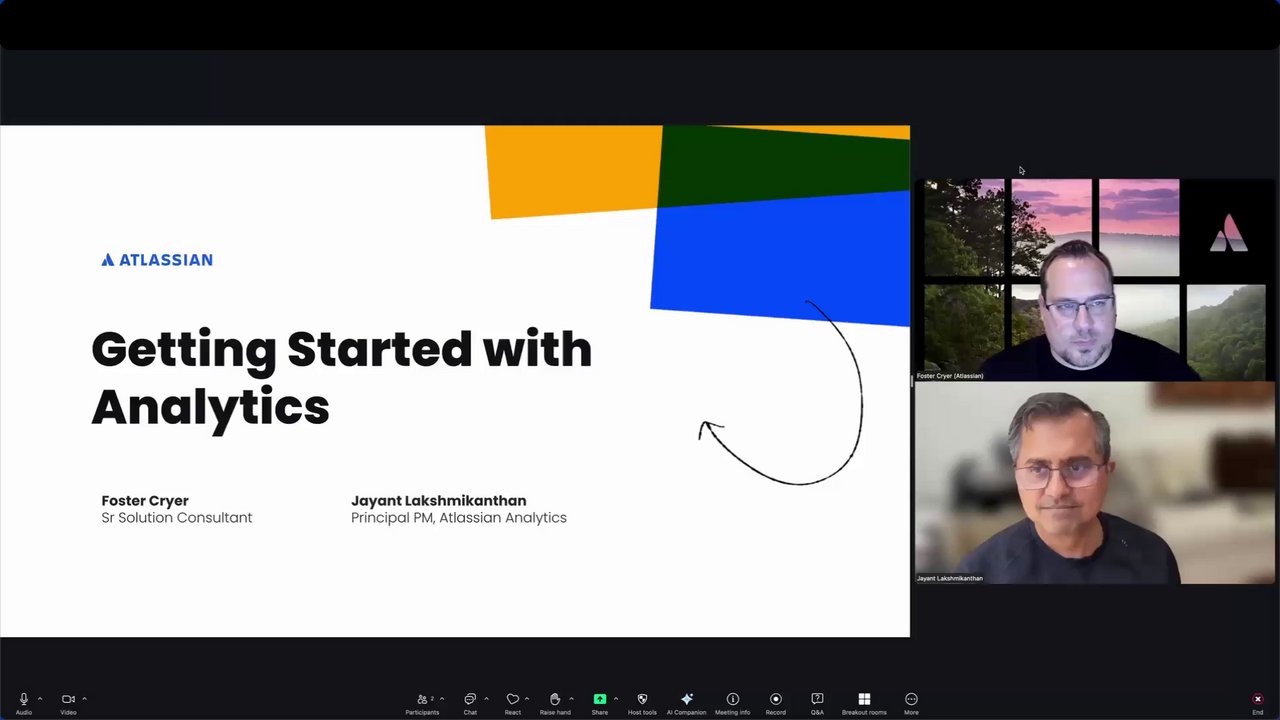Viewport: 1280px width, 720px height.
Task: Expand the React options caret
Action: tap(529, 699)
